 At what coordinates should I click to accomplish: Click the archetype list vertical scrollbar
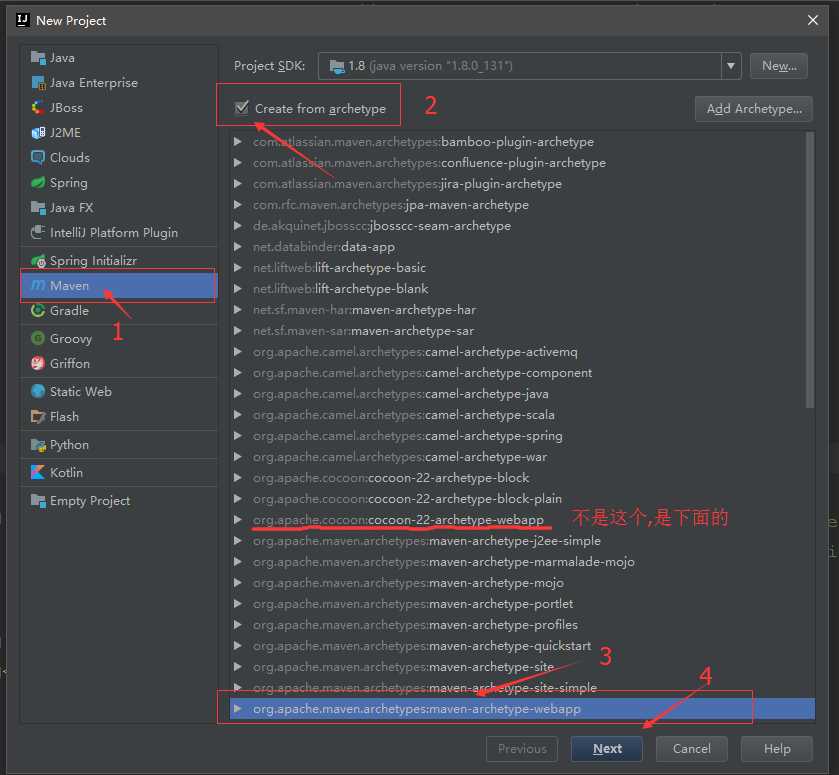(810, 270)
